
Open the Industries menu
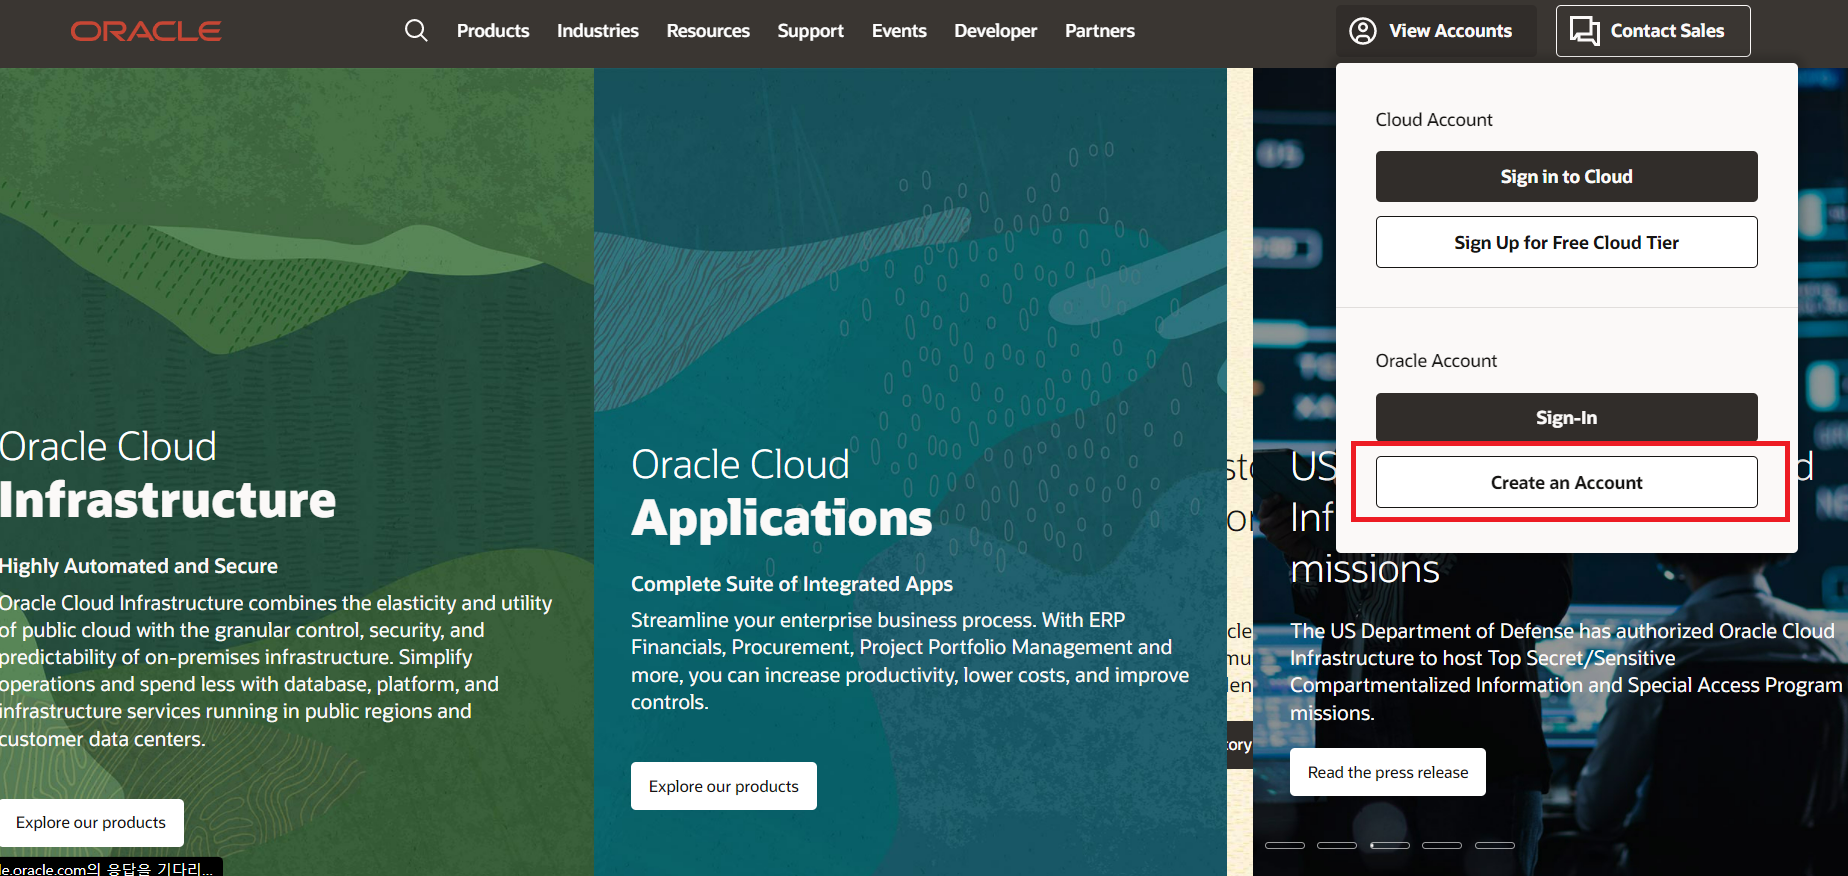(x=597, y=31)
